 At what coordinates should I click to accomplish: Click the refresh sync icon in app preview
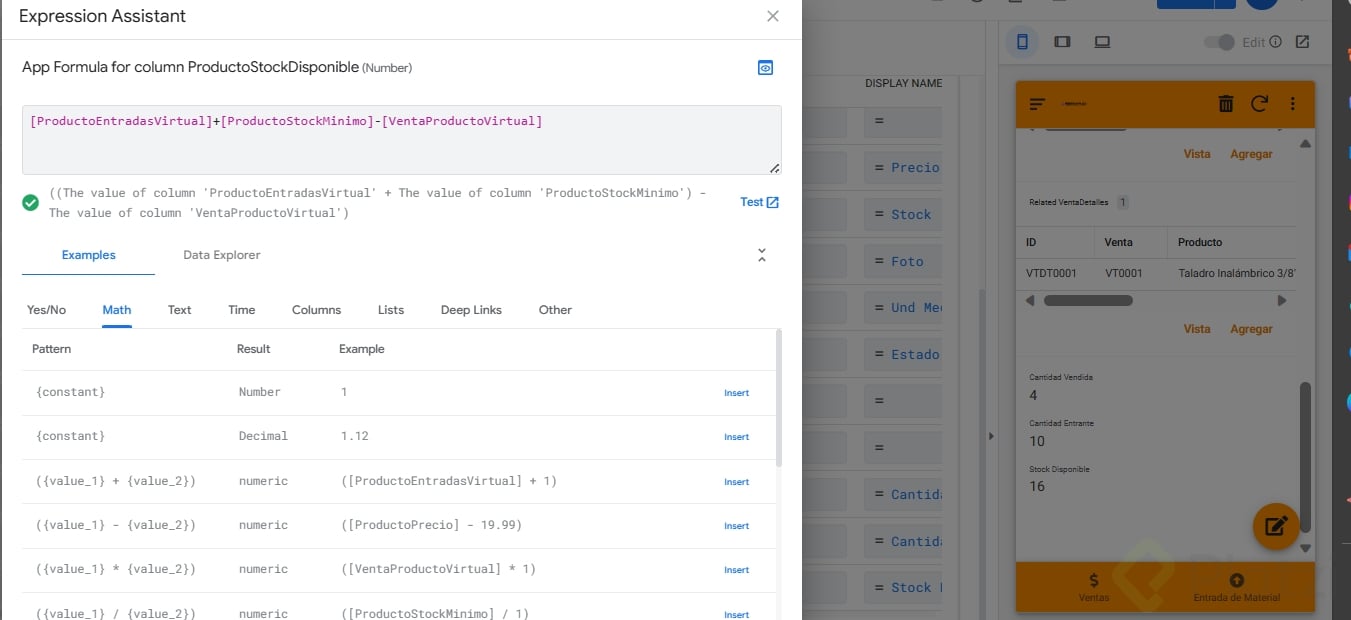pyautogui.click(x=1259, y=103)
